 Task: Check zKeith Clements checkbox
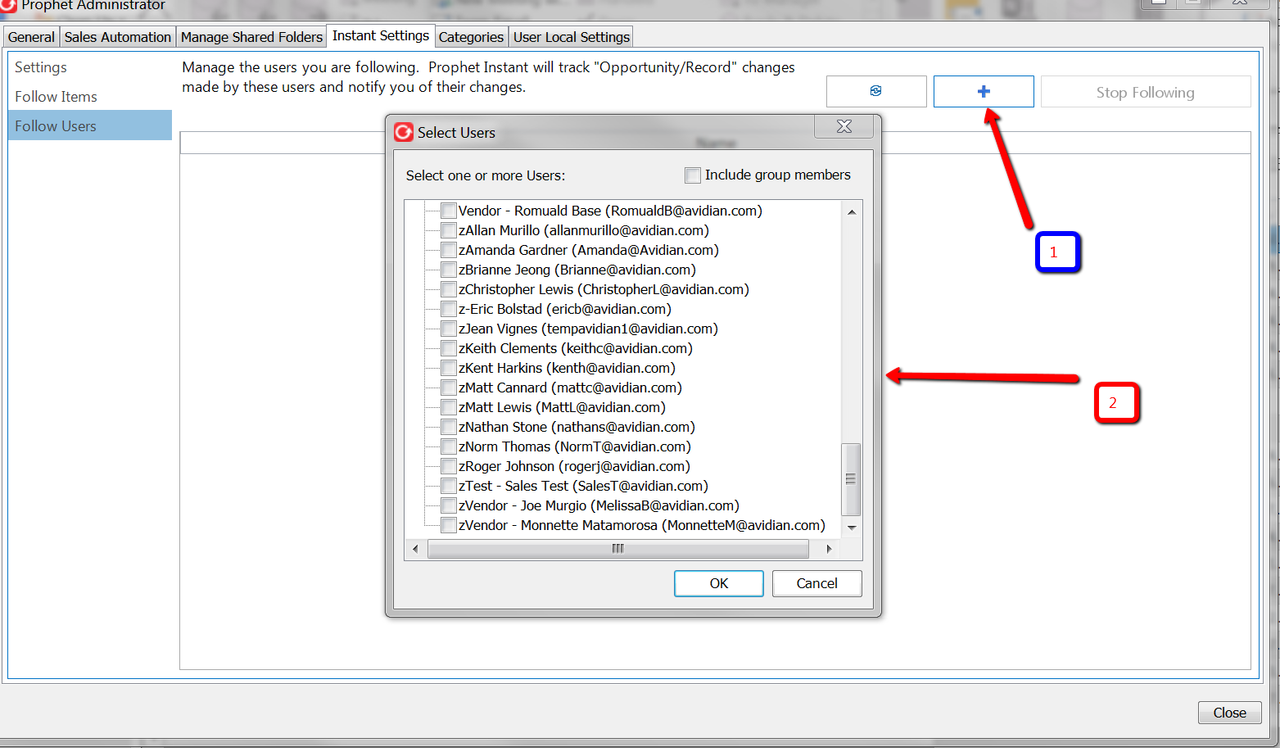point(449,348)
